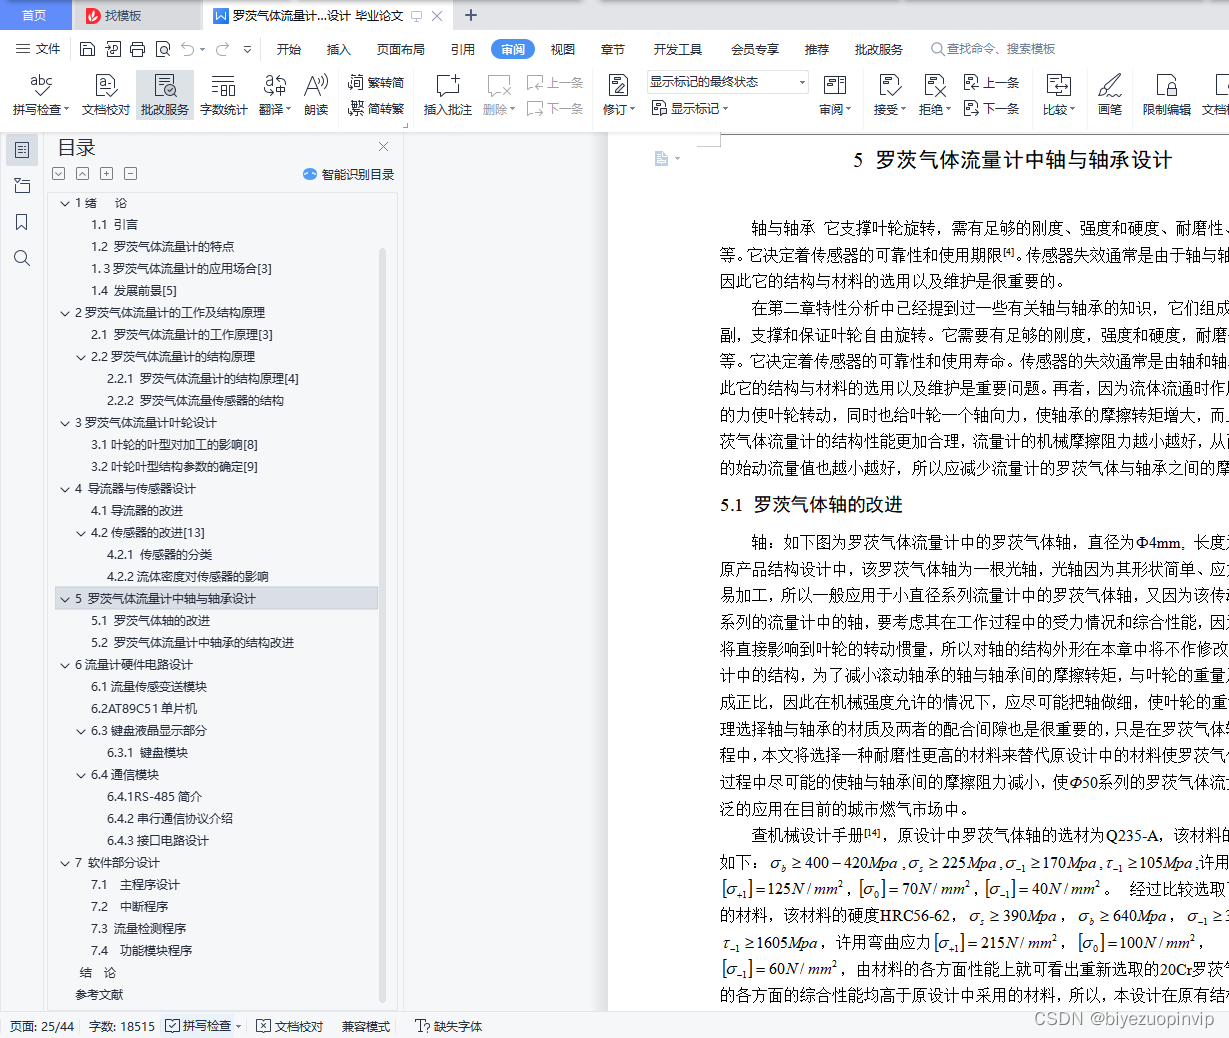
Task: Switch to 视图 ribbon tab
Action: pos(563,49)
